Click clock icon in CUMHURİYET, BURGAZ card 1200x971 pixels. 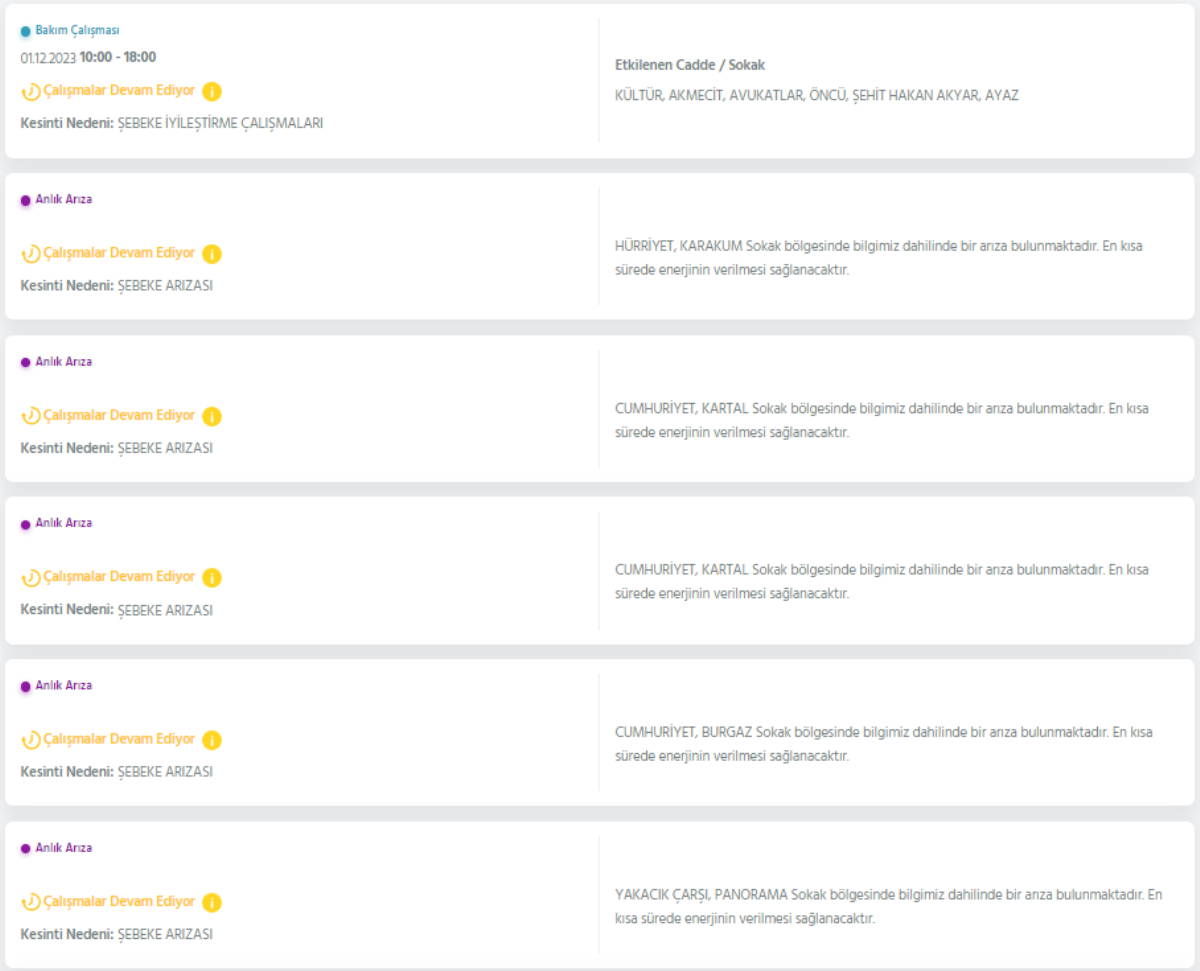(x=31, y=740)
